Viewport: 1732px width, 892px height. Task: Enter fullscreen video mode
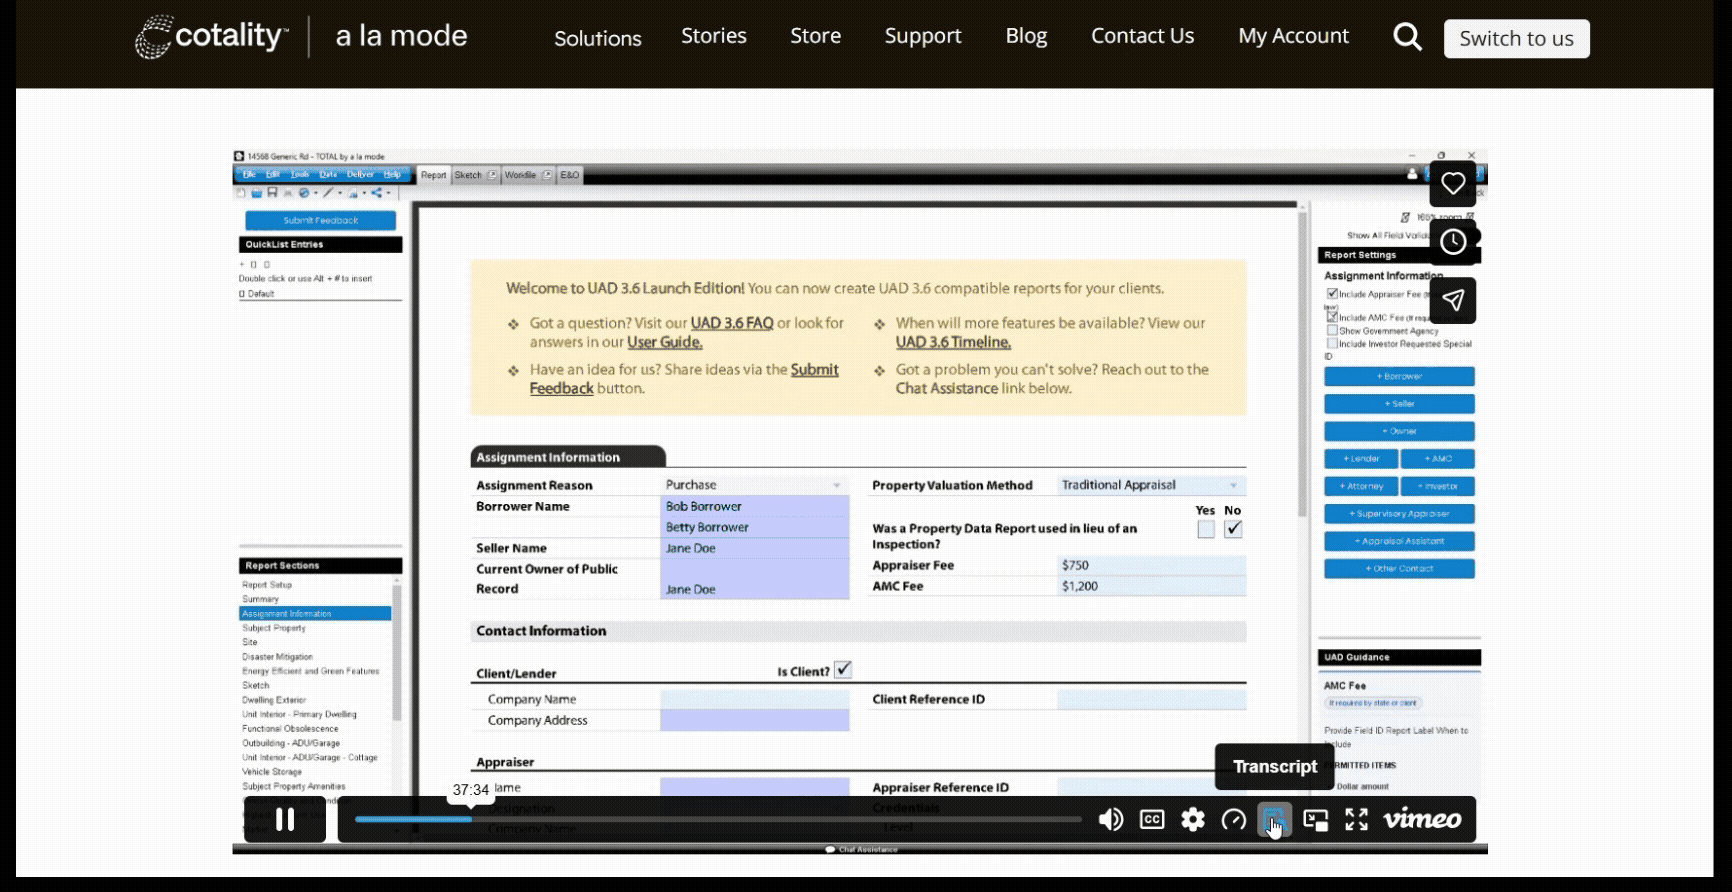click(x=1356, y=820)
